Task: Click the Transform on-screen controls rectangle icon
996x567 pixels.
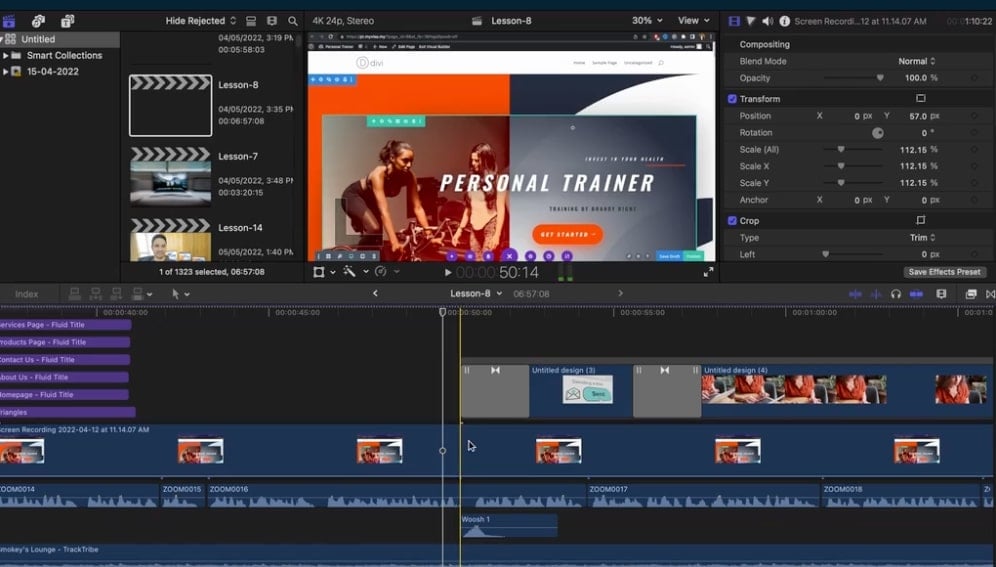Action: click(920, 99)
